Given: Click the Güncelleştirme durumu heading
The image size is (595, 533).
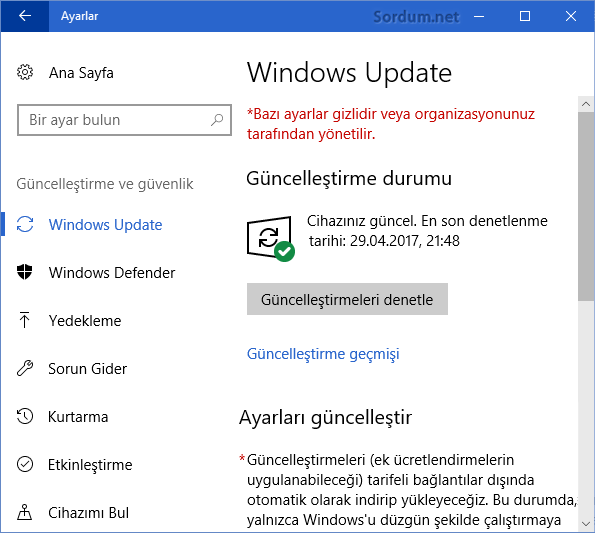Looking at the screenshot, I should [x=349, y=179].
